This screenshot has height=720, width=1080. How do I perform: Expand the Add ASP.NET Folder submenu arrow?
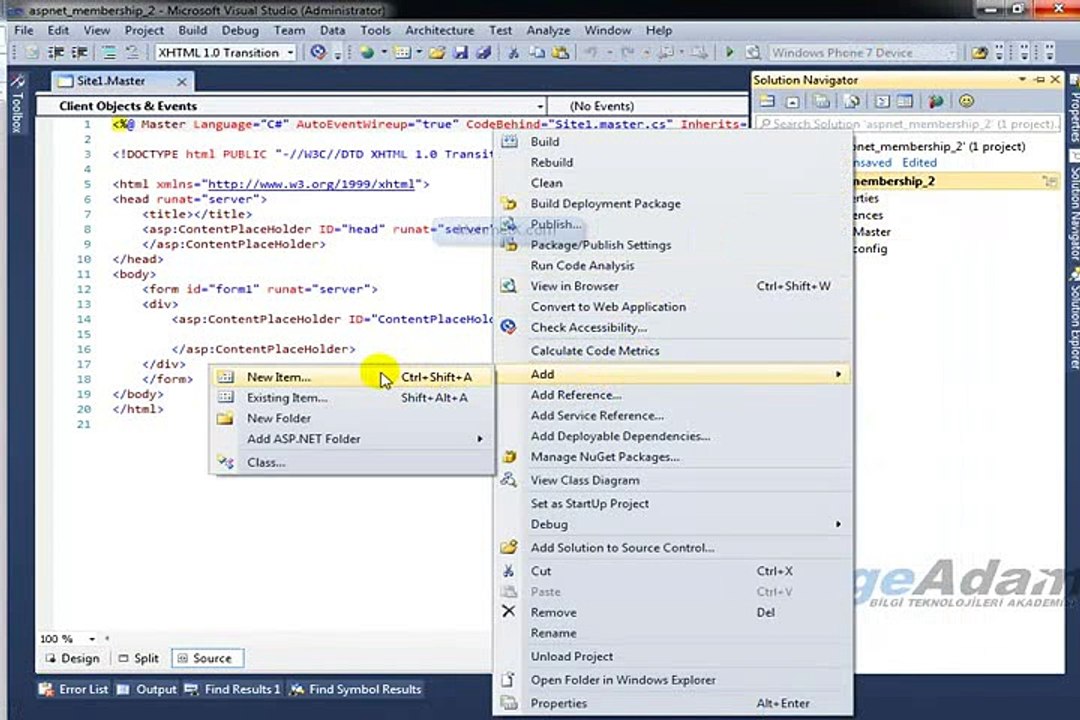479,439
